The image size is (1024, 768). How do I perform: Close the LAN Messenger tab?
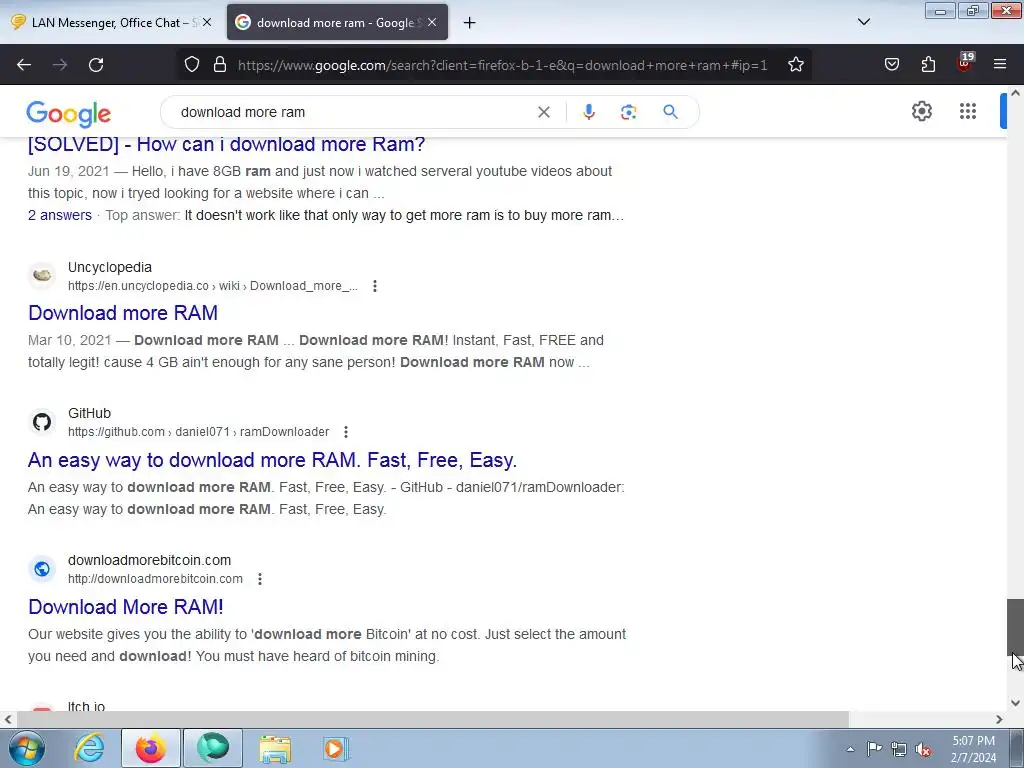point(207,22)
